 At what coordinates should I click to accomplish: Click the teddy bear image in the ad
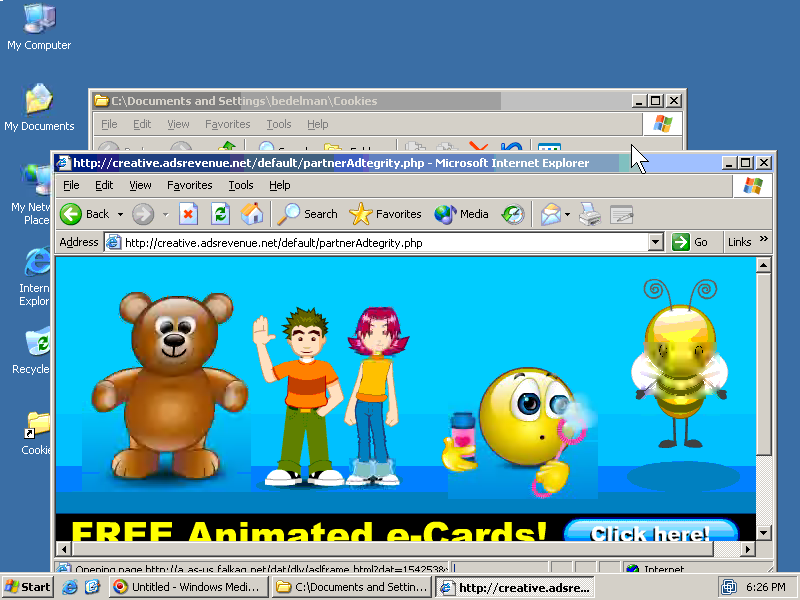[x=169, y=386]
